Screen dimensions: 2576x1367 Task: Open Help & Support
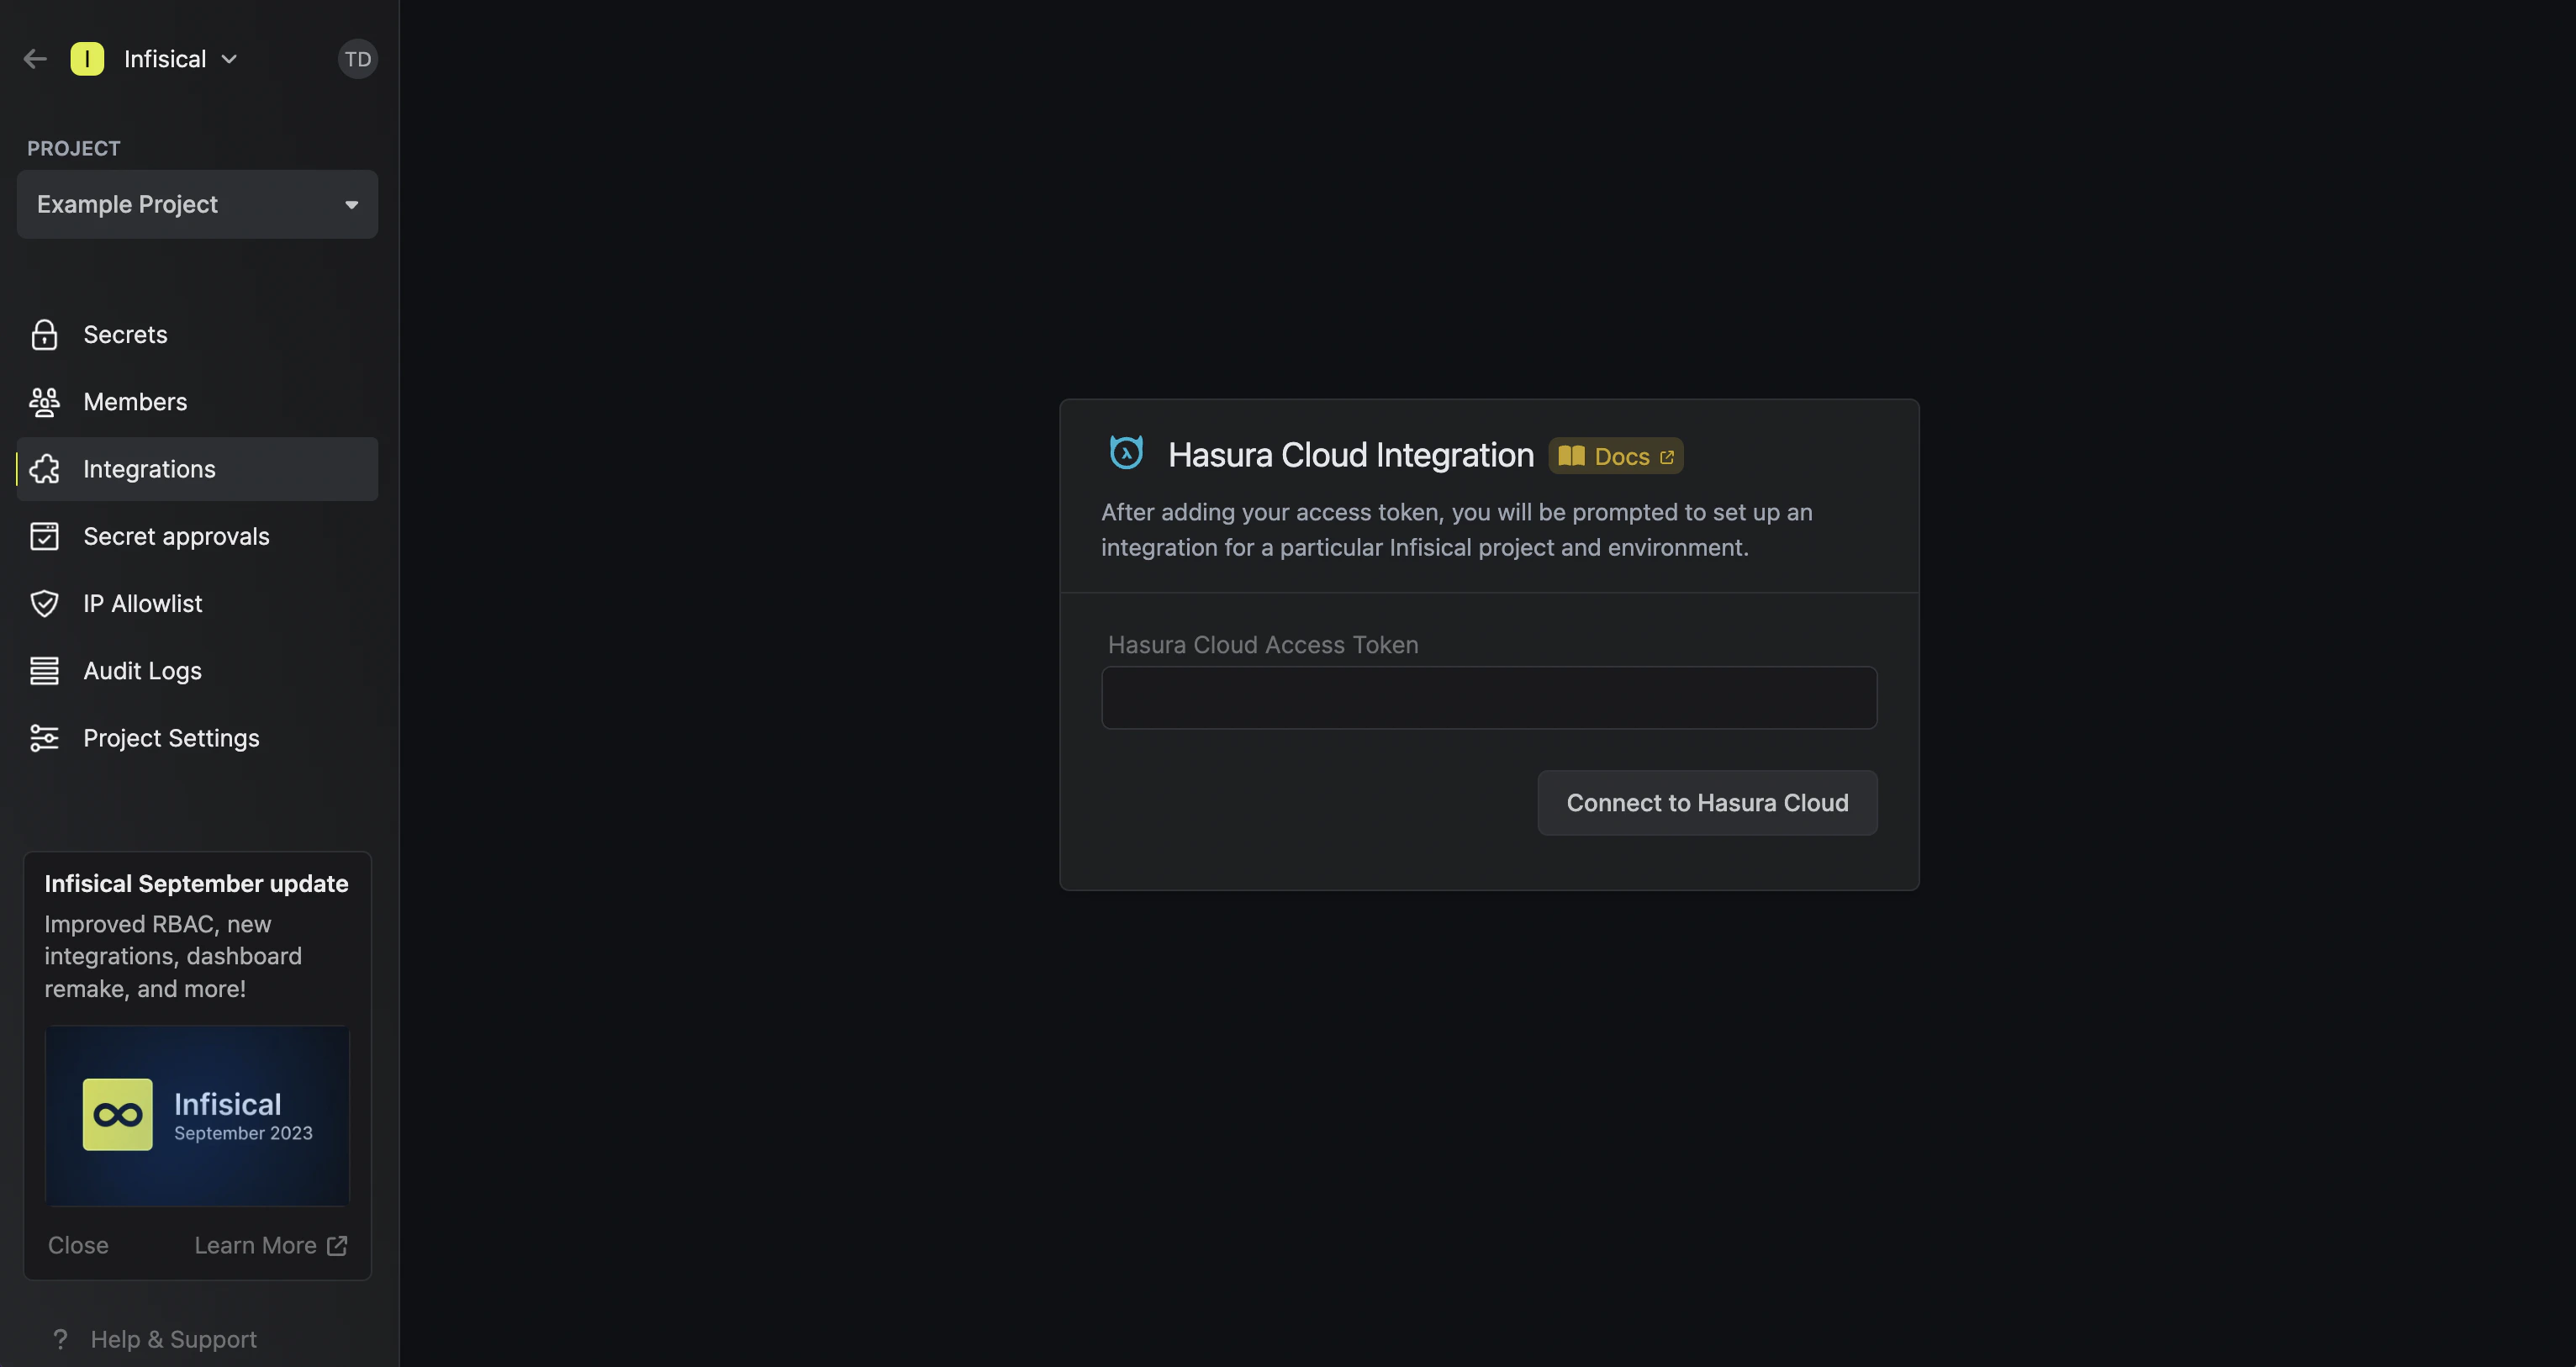click(x=155, y=1339)
